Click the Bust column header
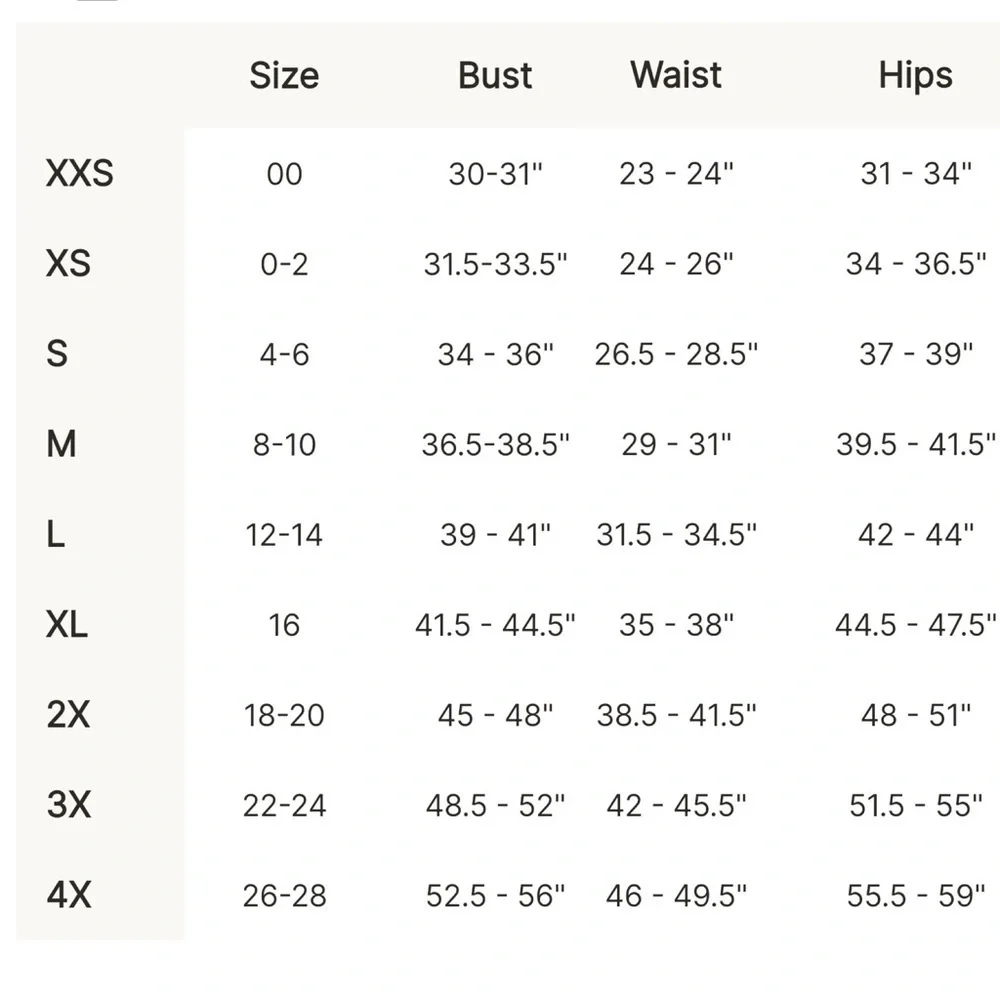This screenshot has height=1000, width=1000. click(x=495, y=76)
